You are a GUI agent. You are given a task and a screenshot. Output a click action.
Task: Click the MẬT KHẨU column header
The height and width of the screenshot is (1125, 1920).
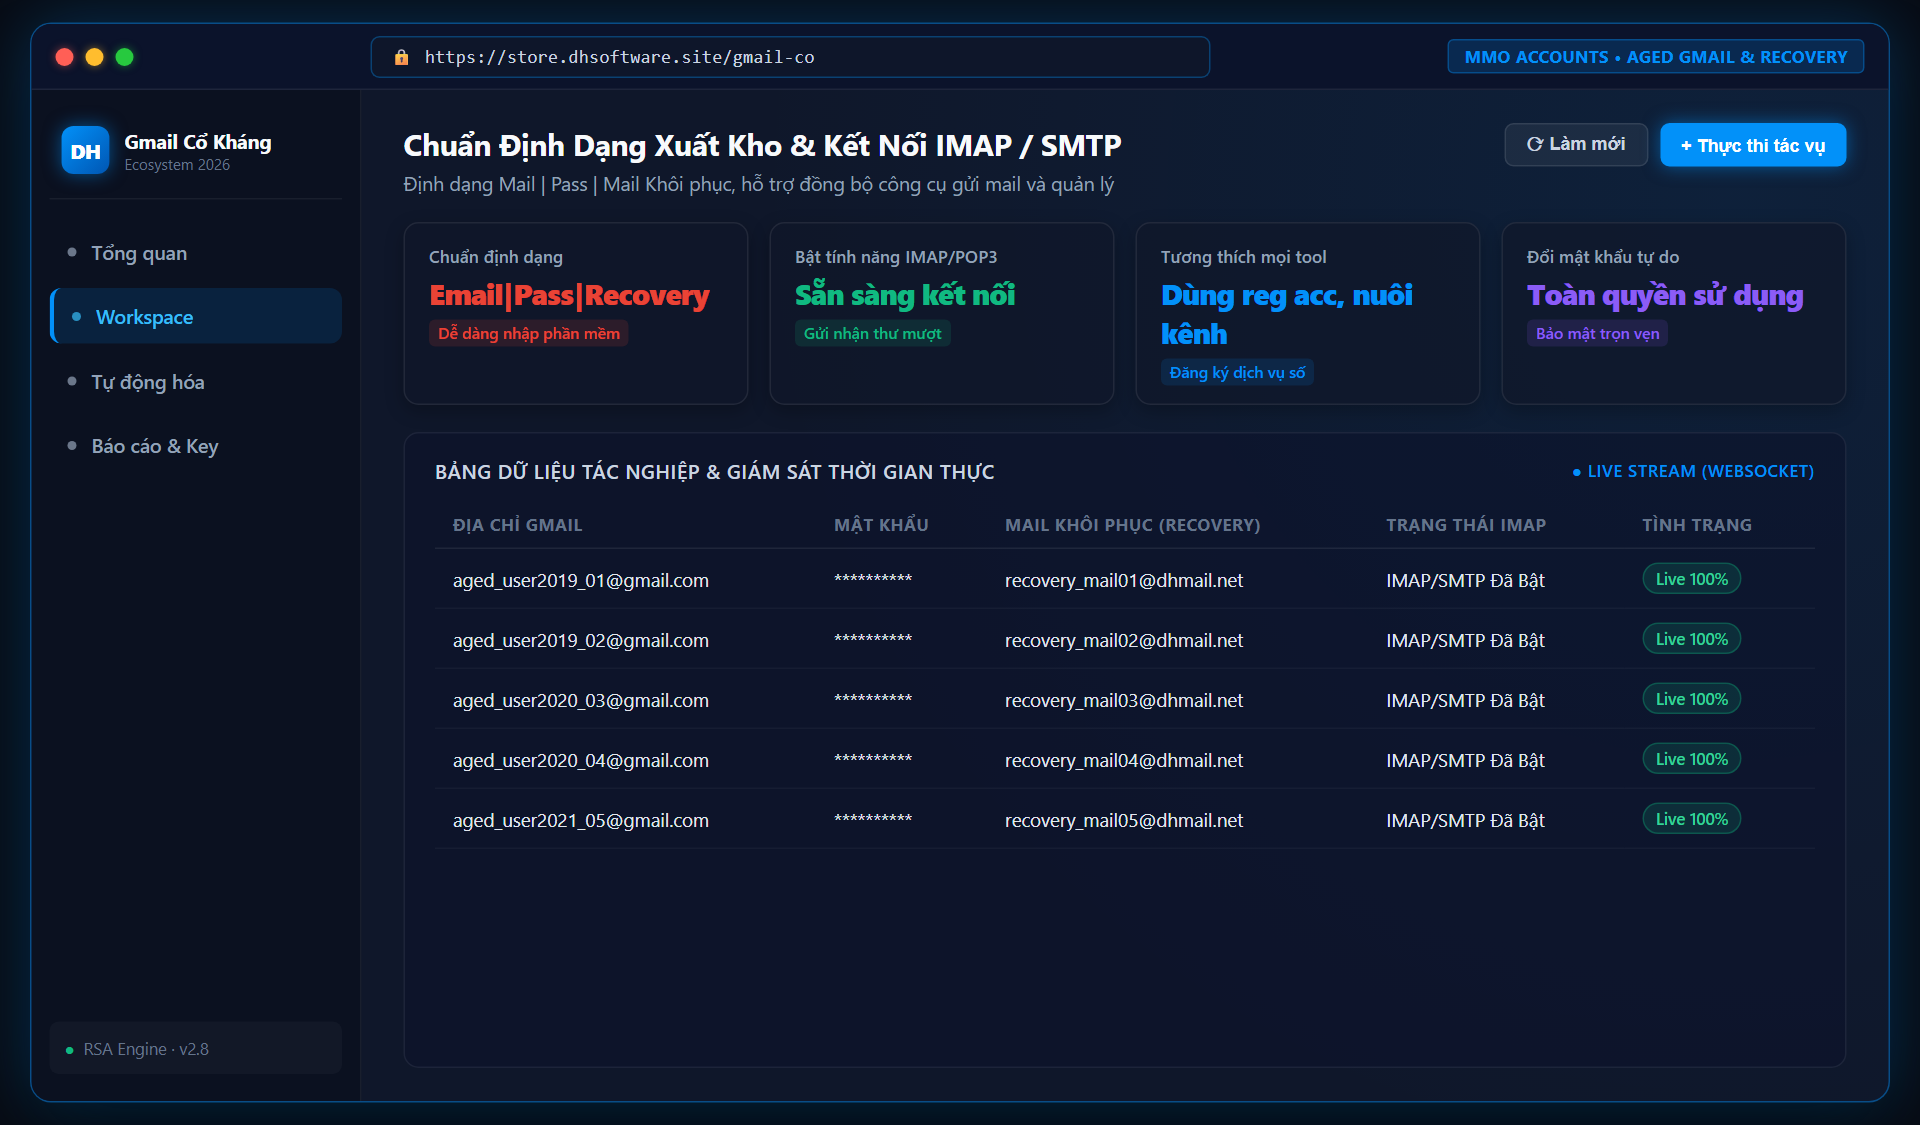tap(881, 525)
